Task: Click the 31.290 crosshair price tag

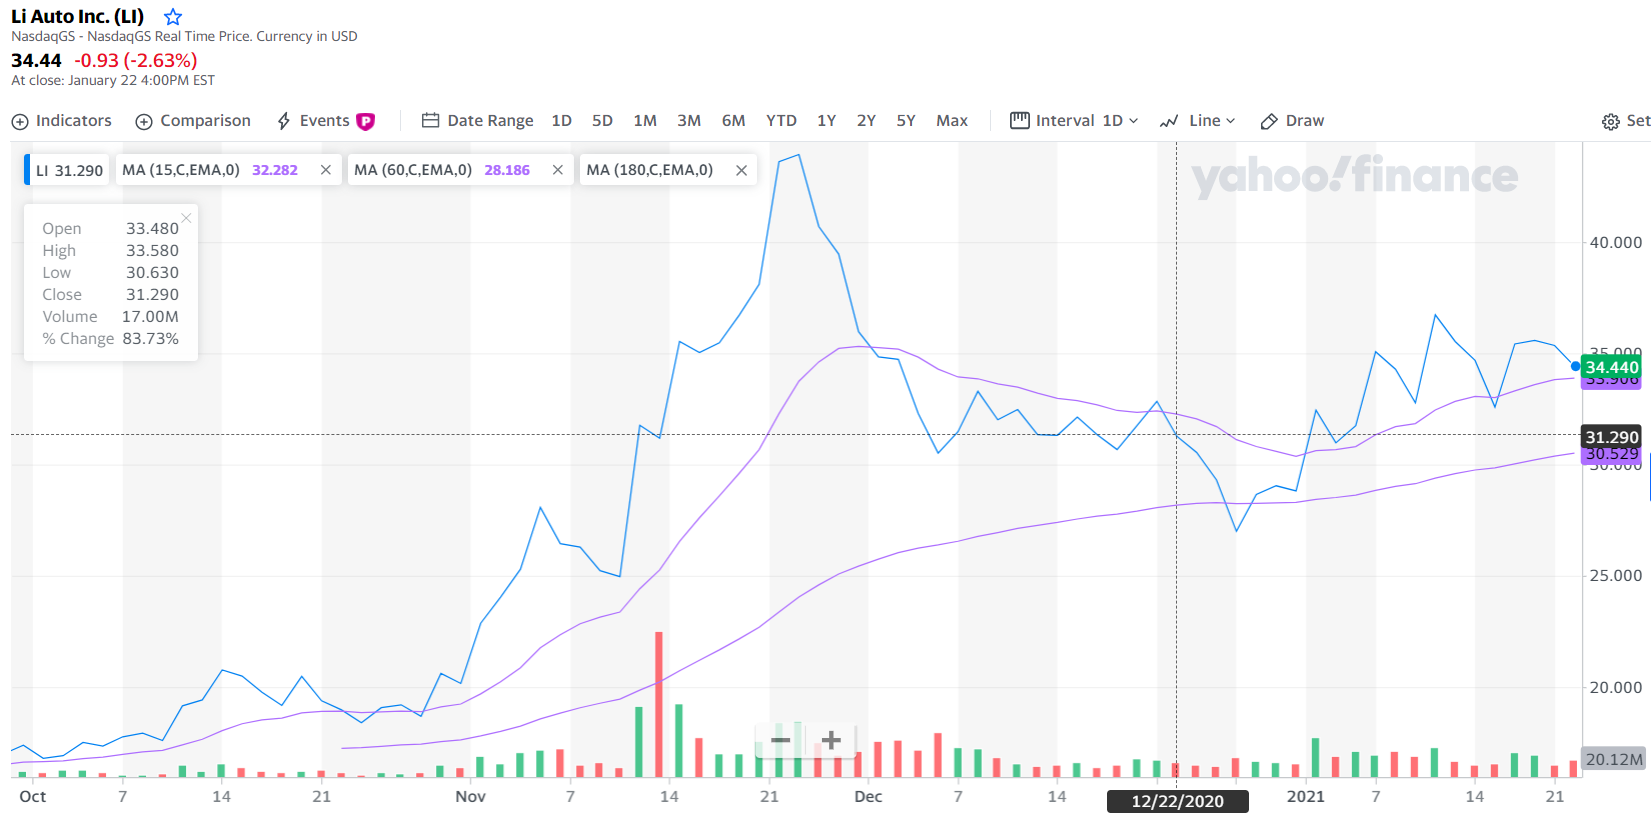Action: coord(1612,437)
